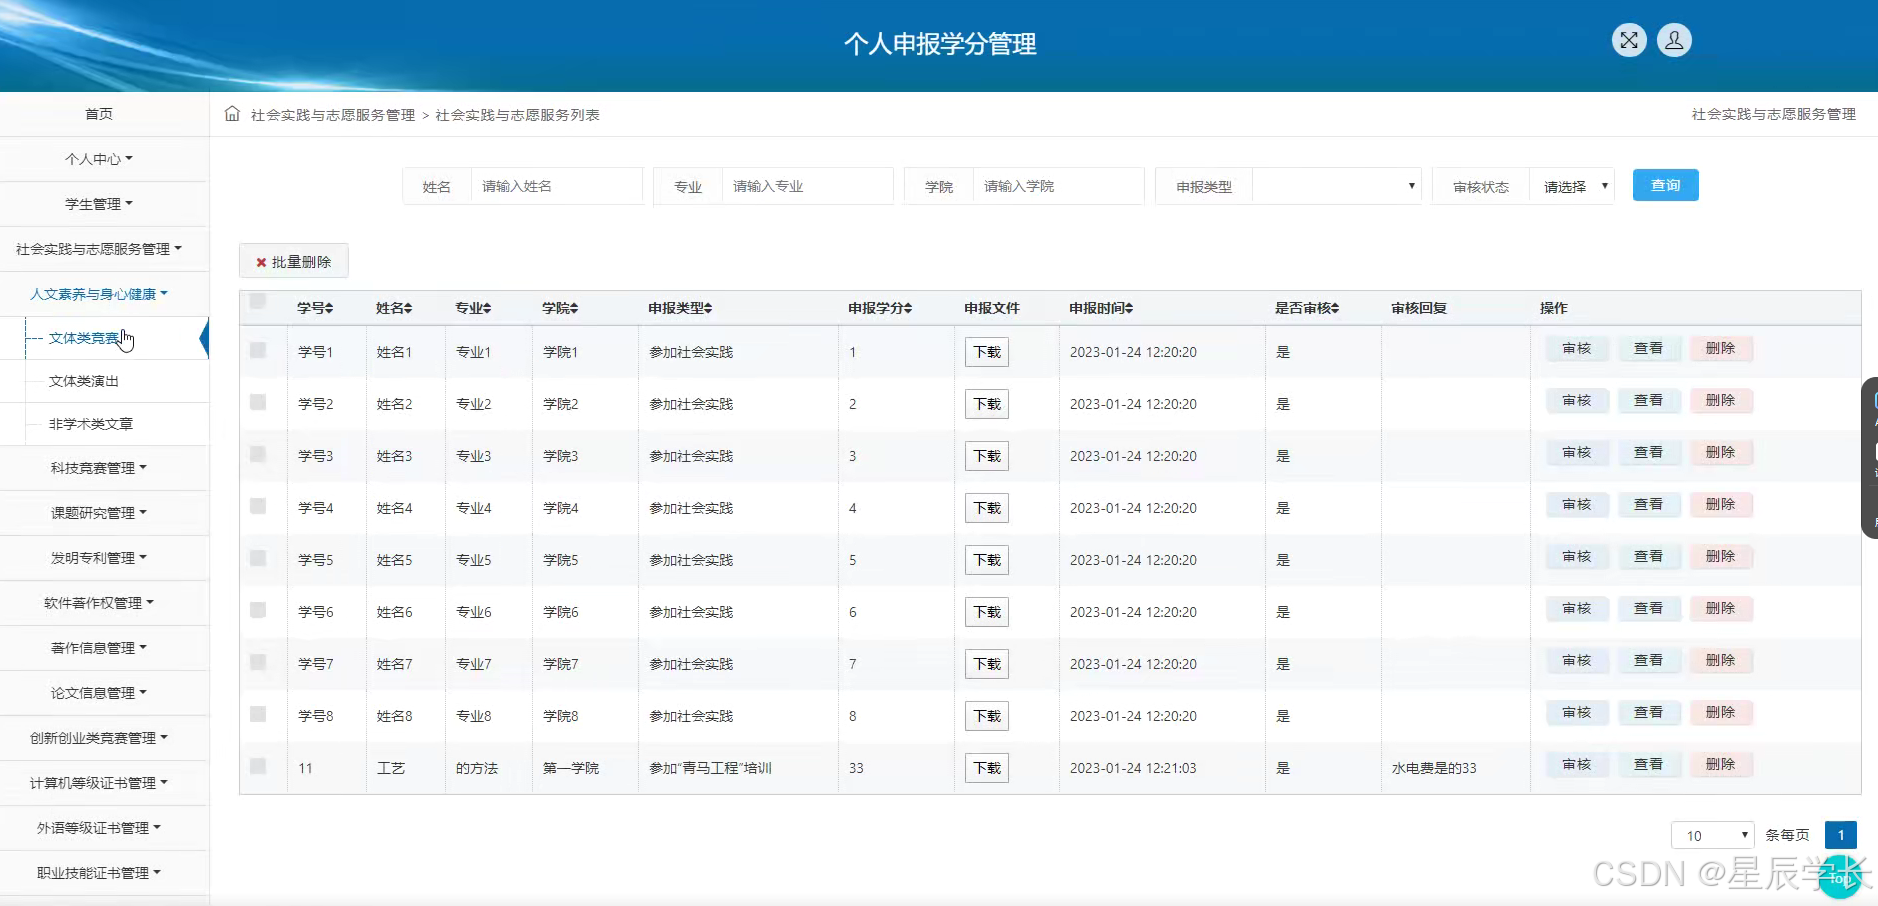Click 审核 for the 工艺 row
Viewport: 1878px width, 906px height.
pos(1577,765)
